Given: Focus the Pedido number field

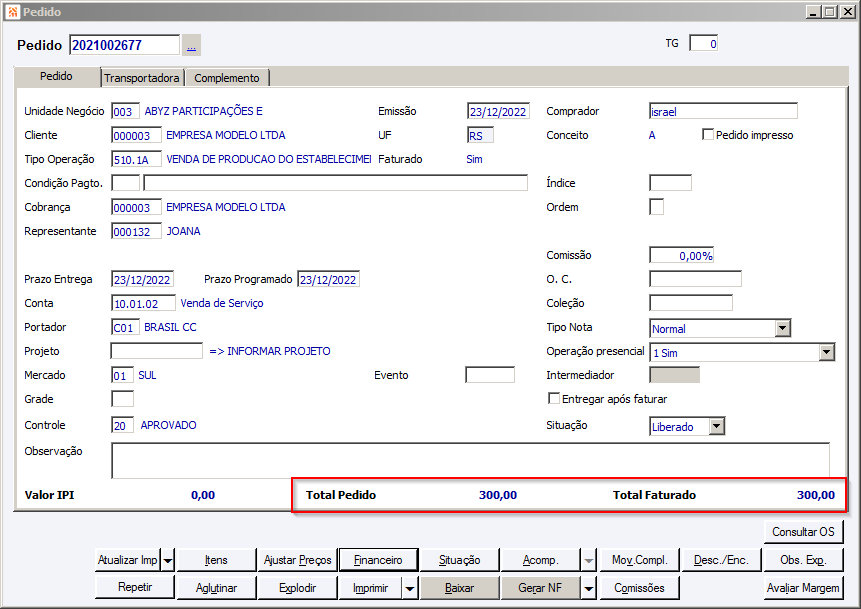Looking at the screenshot, I should 125,45.
